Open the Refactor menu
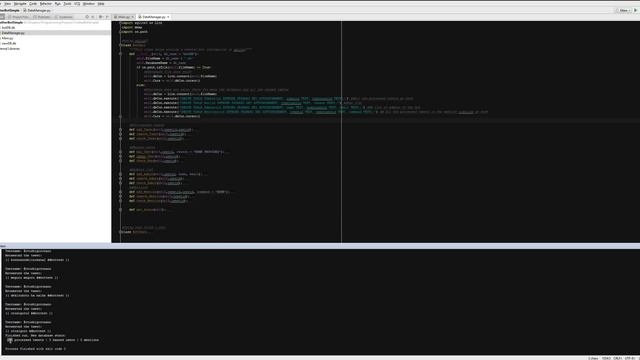 tap(46, 4)
